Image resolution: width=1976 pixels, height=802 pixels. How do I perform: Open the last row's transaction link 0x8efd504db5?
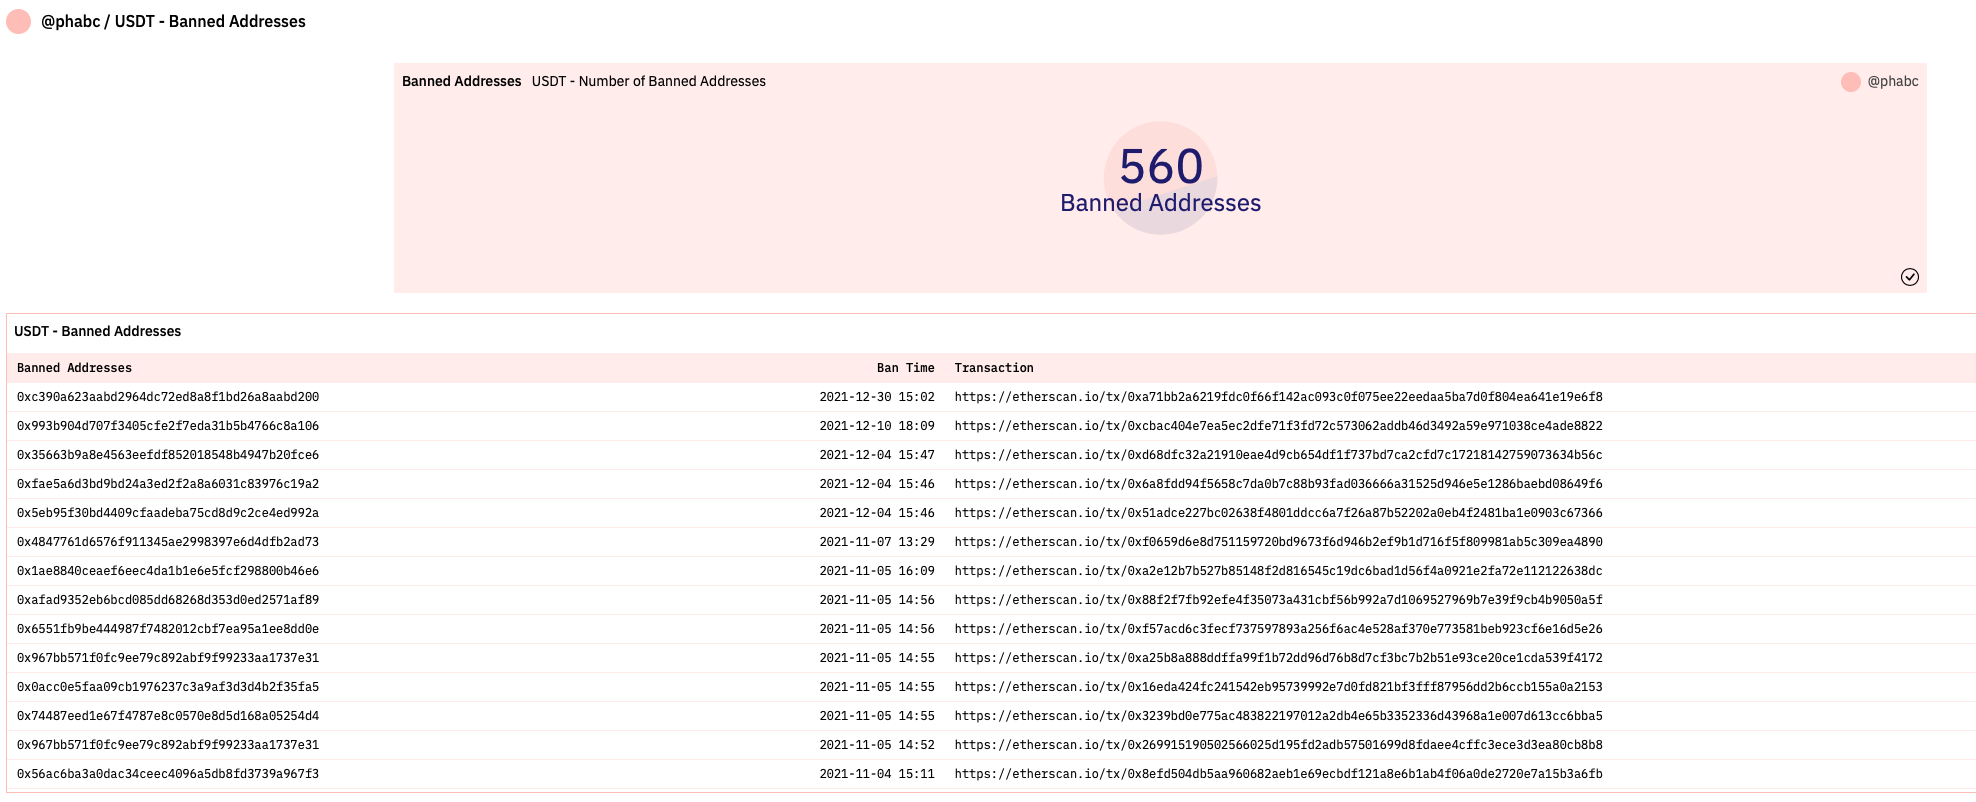pyautogui.click(x=1278, y=774)
